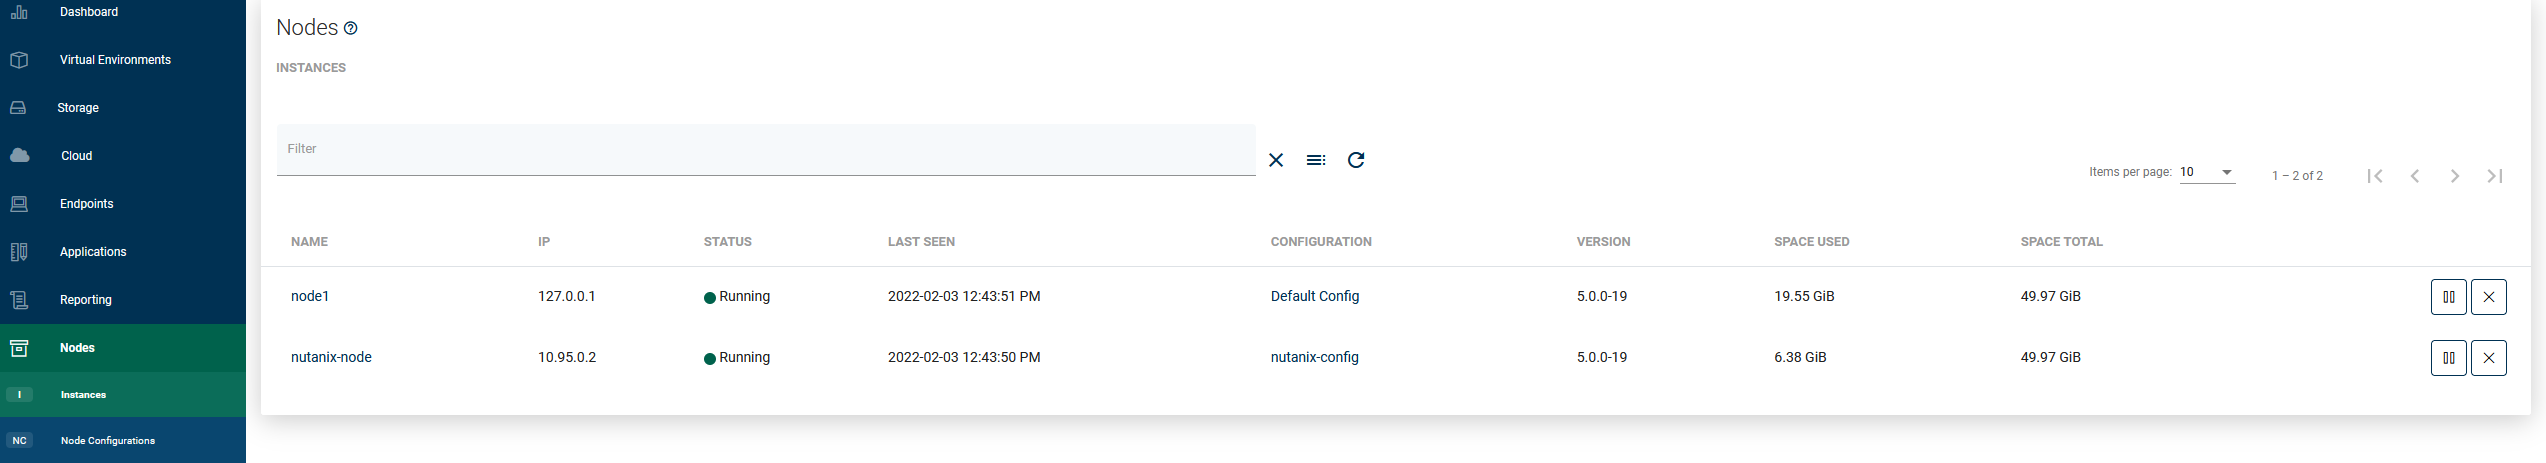
Task: Click the Virtual Environments cube icon
Action: click(19, 60)
